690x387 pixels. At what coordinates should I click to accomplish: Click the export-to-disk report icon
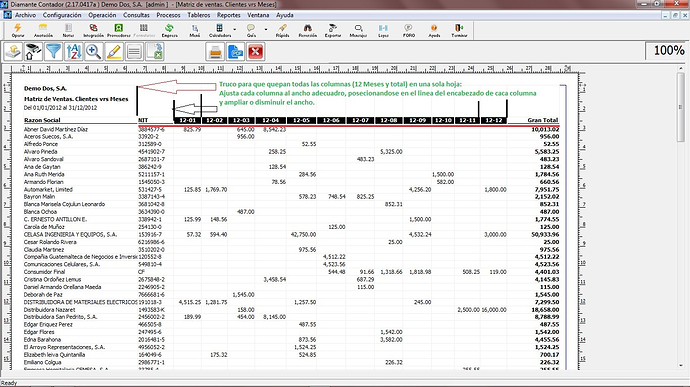pos(13,52)
